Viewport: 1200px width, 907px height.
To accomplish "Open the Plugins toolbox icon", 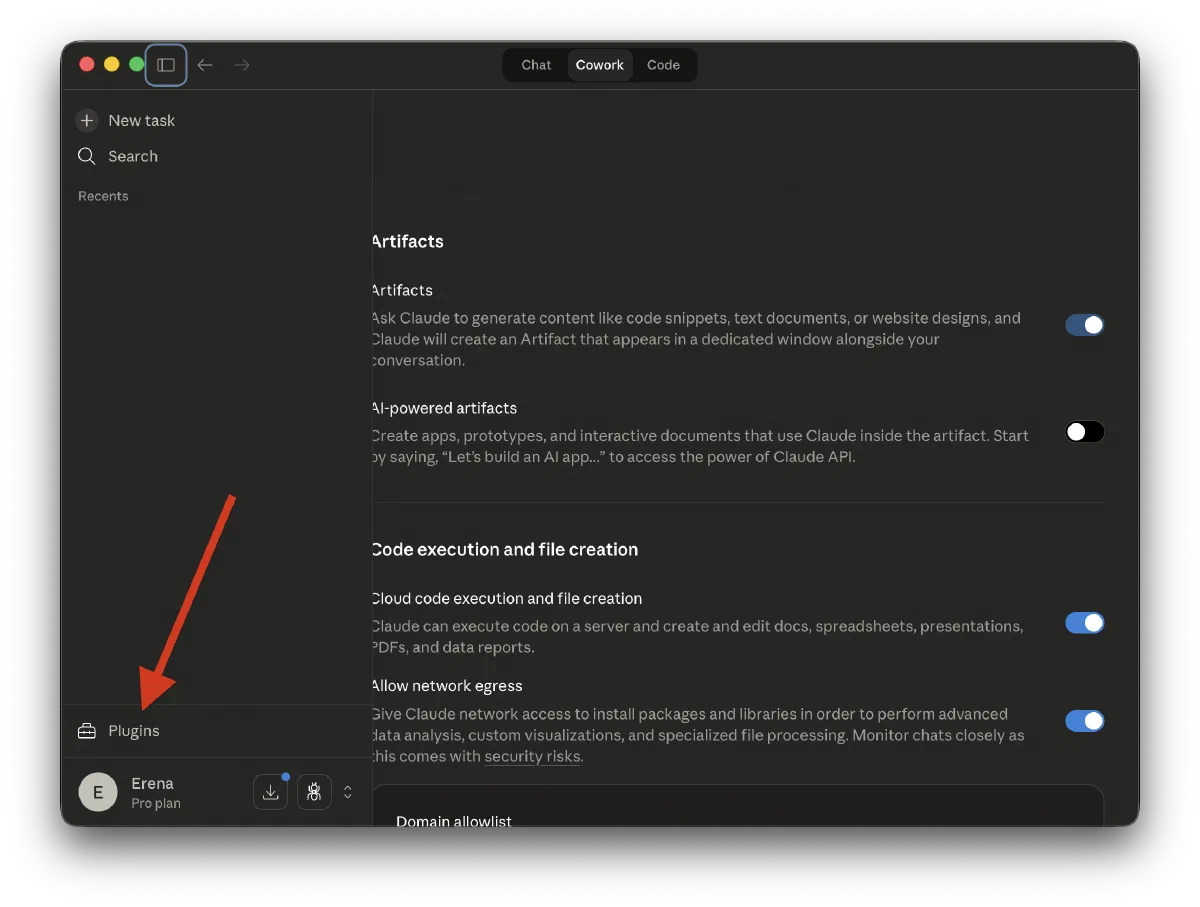I will (x=87, y=731).
